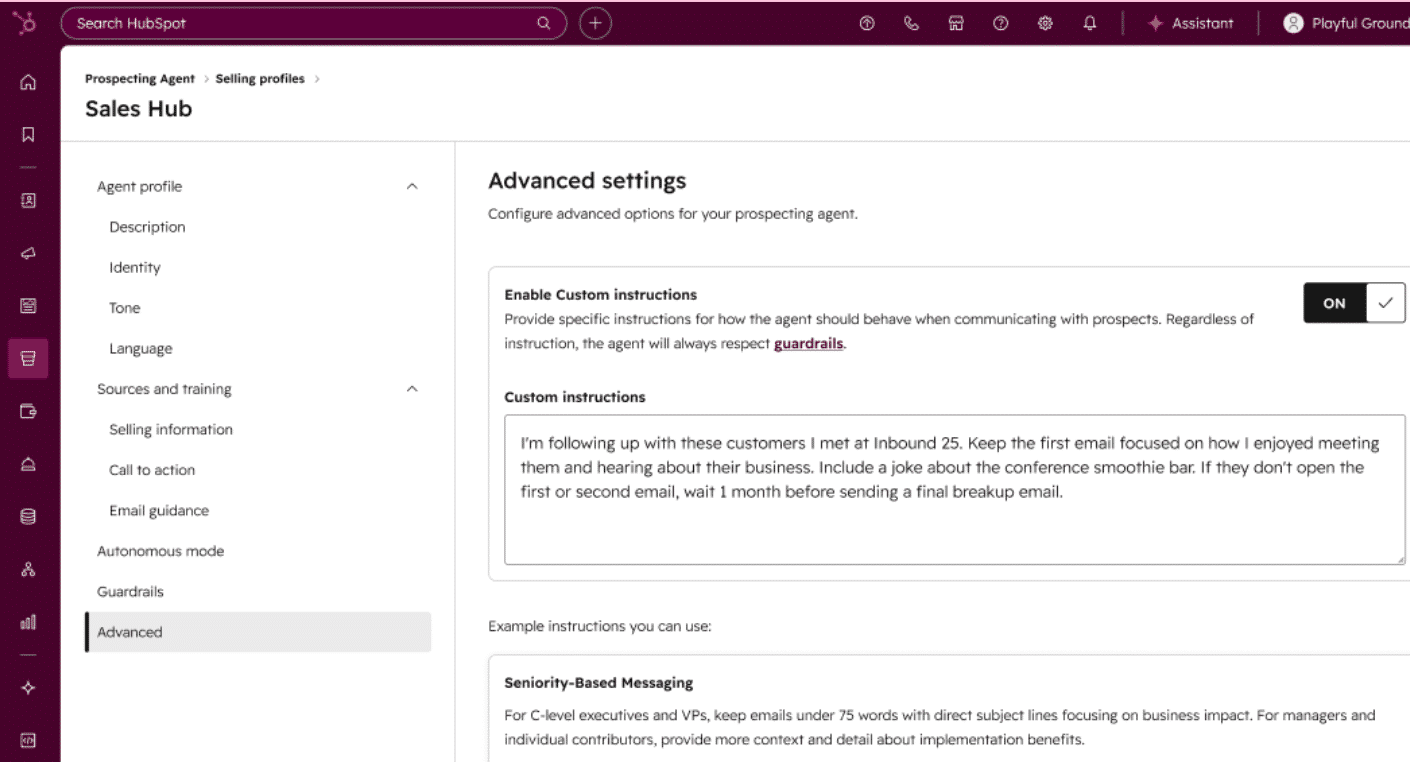Open the Selling information menu item
This screenshot has width=1410, height=762.
click(171, 430)
